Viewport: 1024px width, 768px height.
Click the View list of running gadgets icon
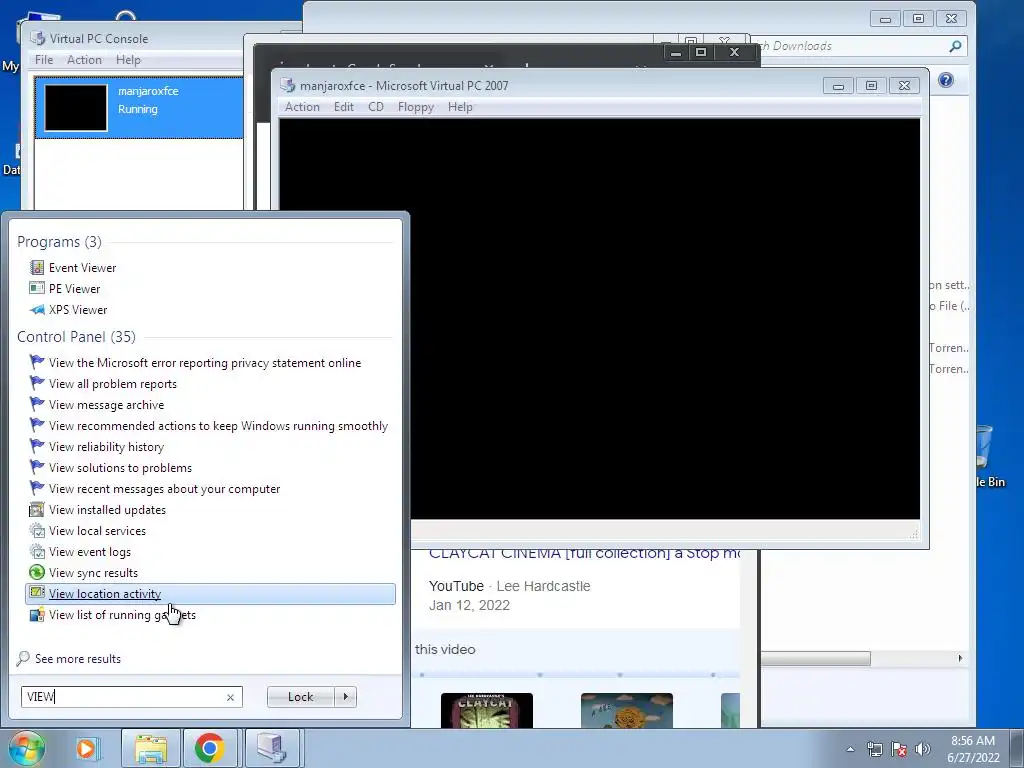[x=37, y=615]
